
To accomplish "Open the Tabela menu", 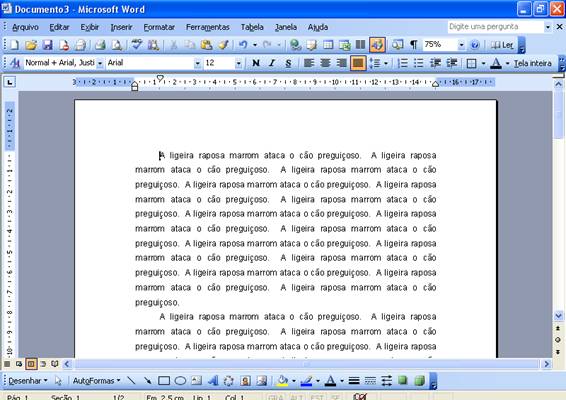I will 252,27.
